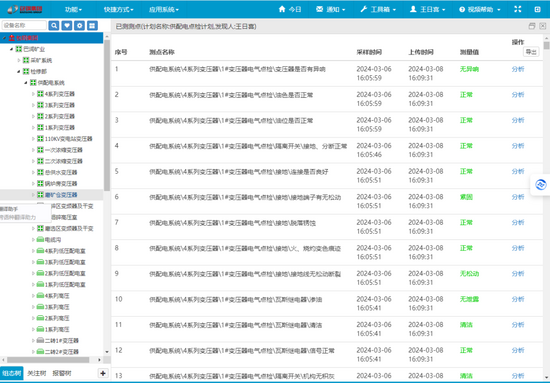Image resolution: width=550 pixels, height=383 pixels.
Task: Open the 功能 dropdown menu
Action: click(73, 9)
